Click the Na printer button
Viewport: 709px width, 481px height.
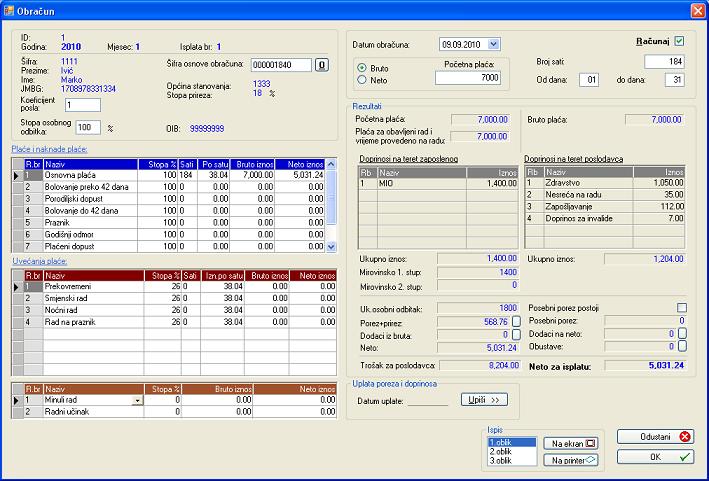tap(573, 459)
